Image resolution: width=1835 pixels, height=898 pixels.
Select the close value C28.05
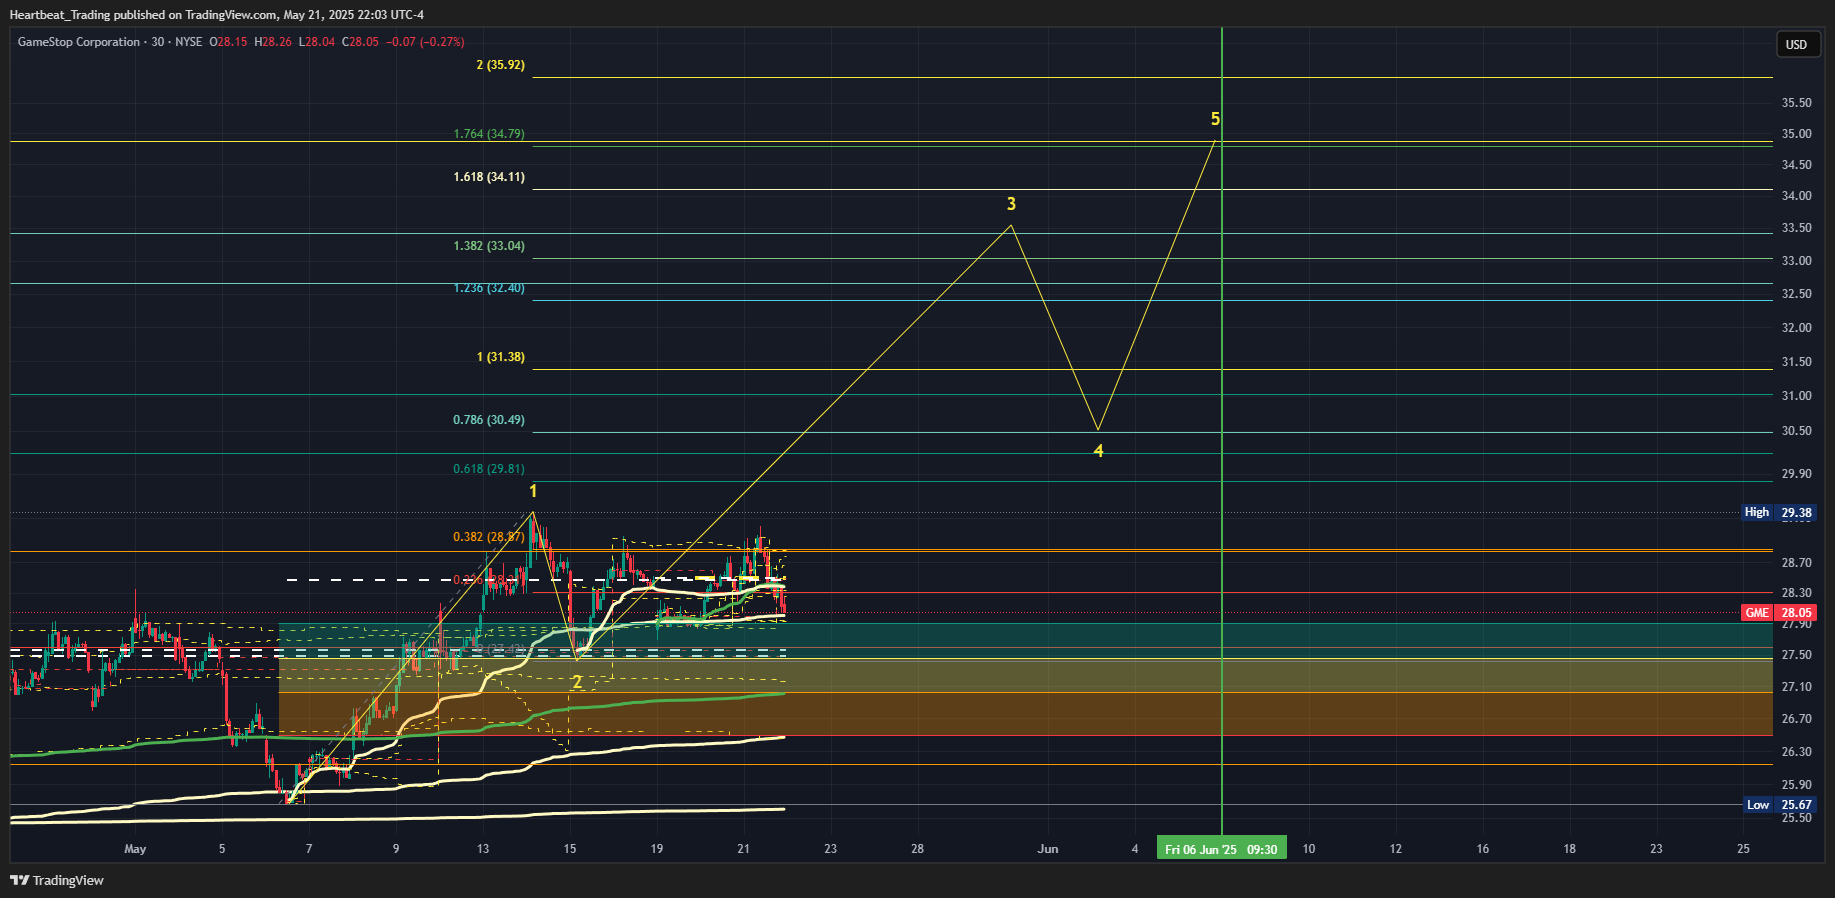coord(360,42)
